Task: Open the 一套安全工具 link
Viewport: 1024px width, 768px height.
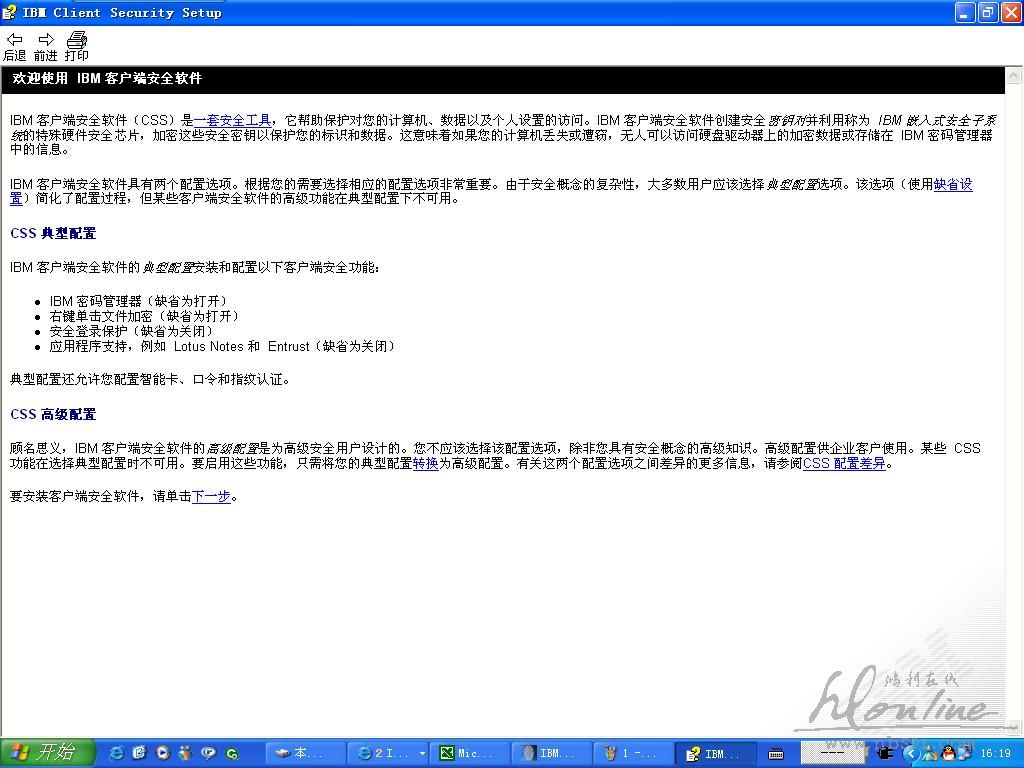Action: click(232, 120)
